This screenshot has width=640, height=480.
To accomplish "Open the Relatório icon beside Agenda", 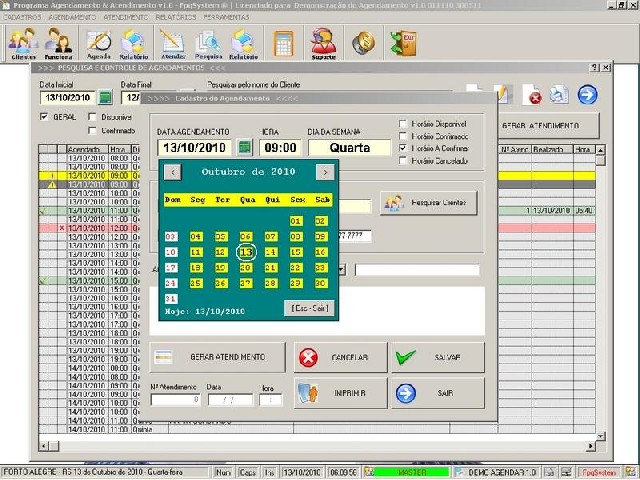I will point(133,44).
